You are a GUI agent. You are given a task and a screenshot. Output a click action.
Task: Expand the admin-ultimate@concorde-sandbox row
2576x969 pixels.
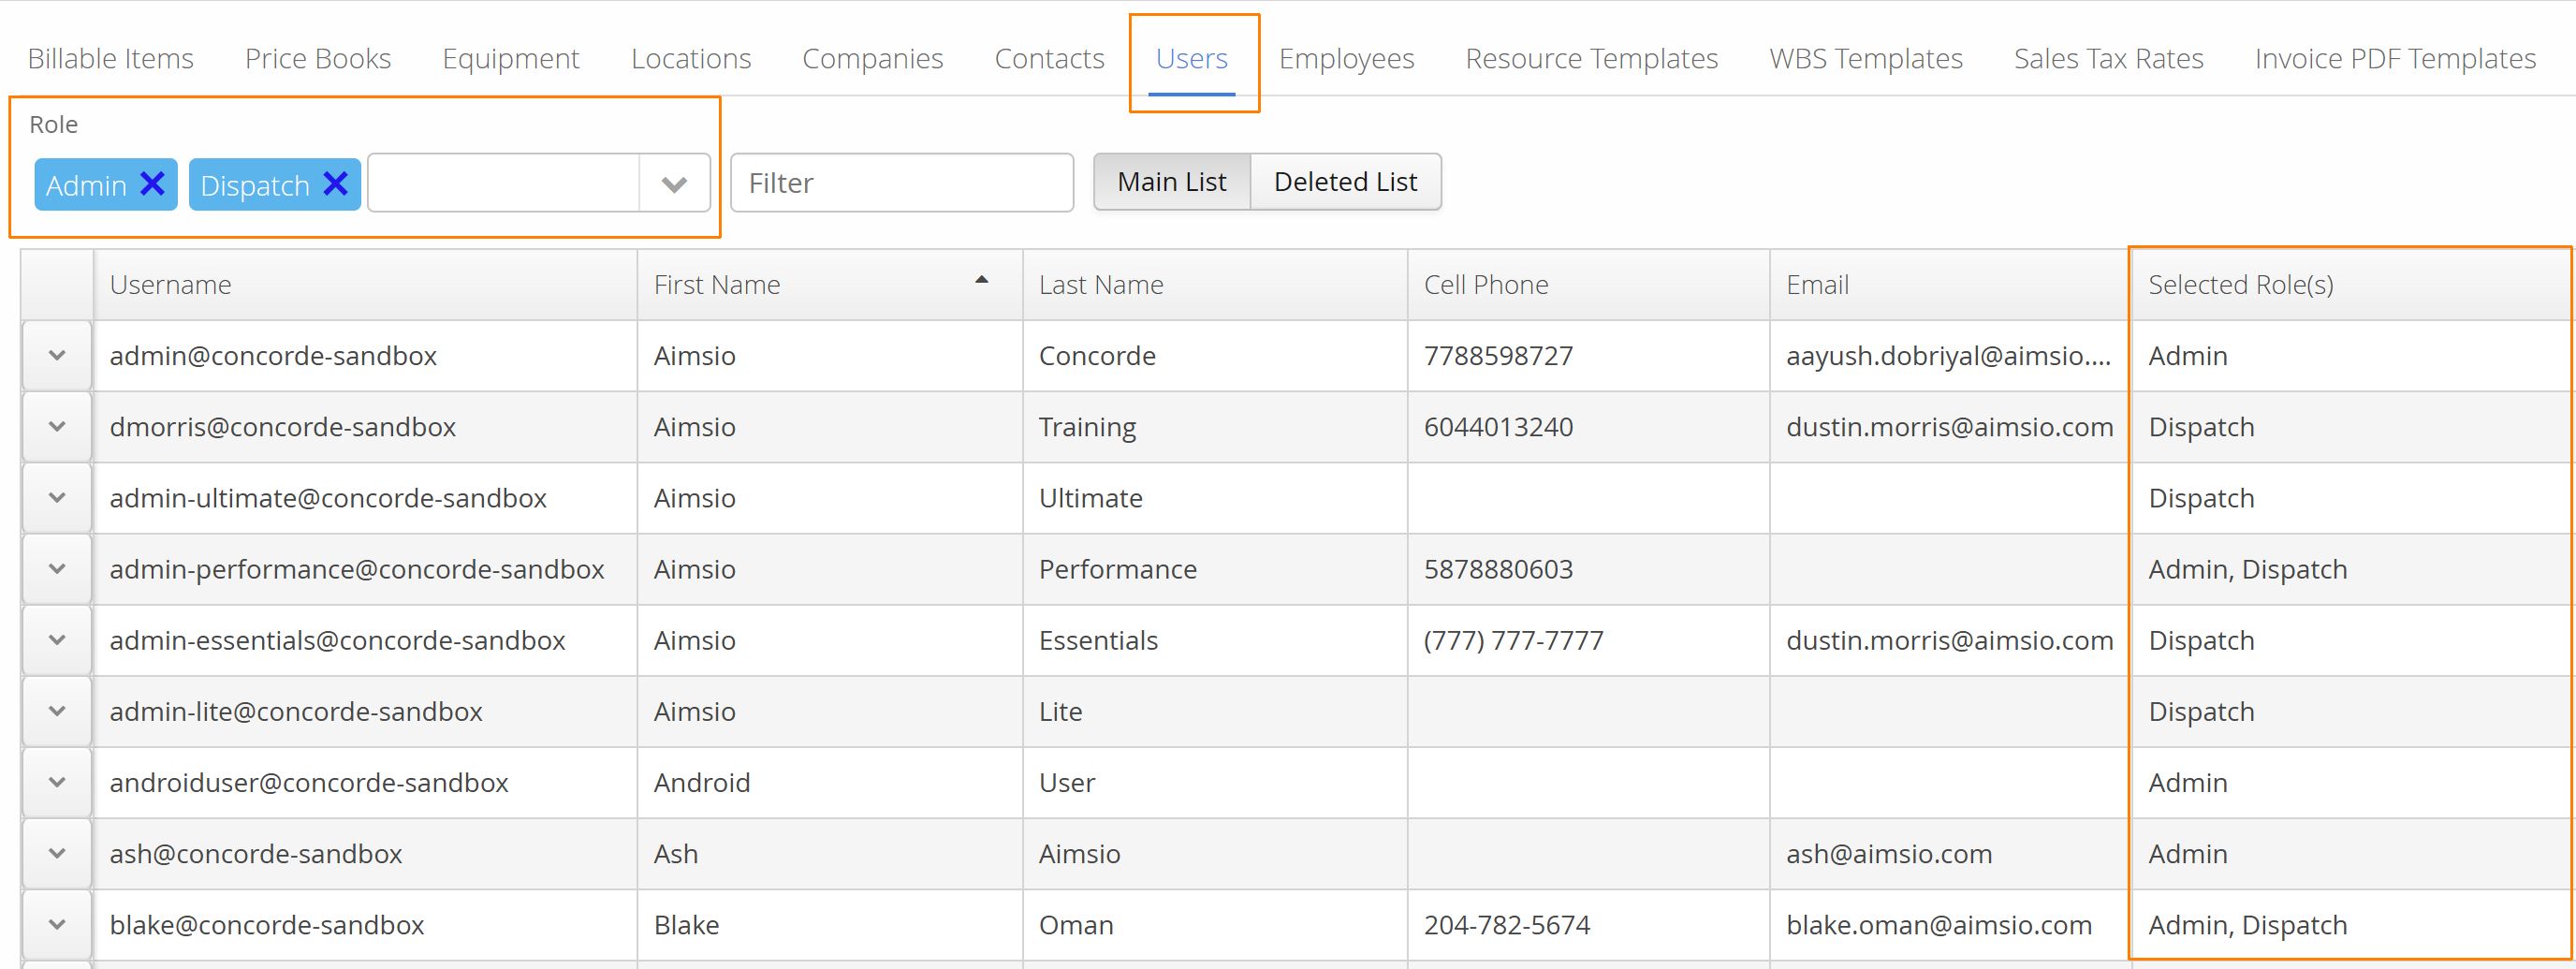pos(57,498)
